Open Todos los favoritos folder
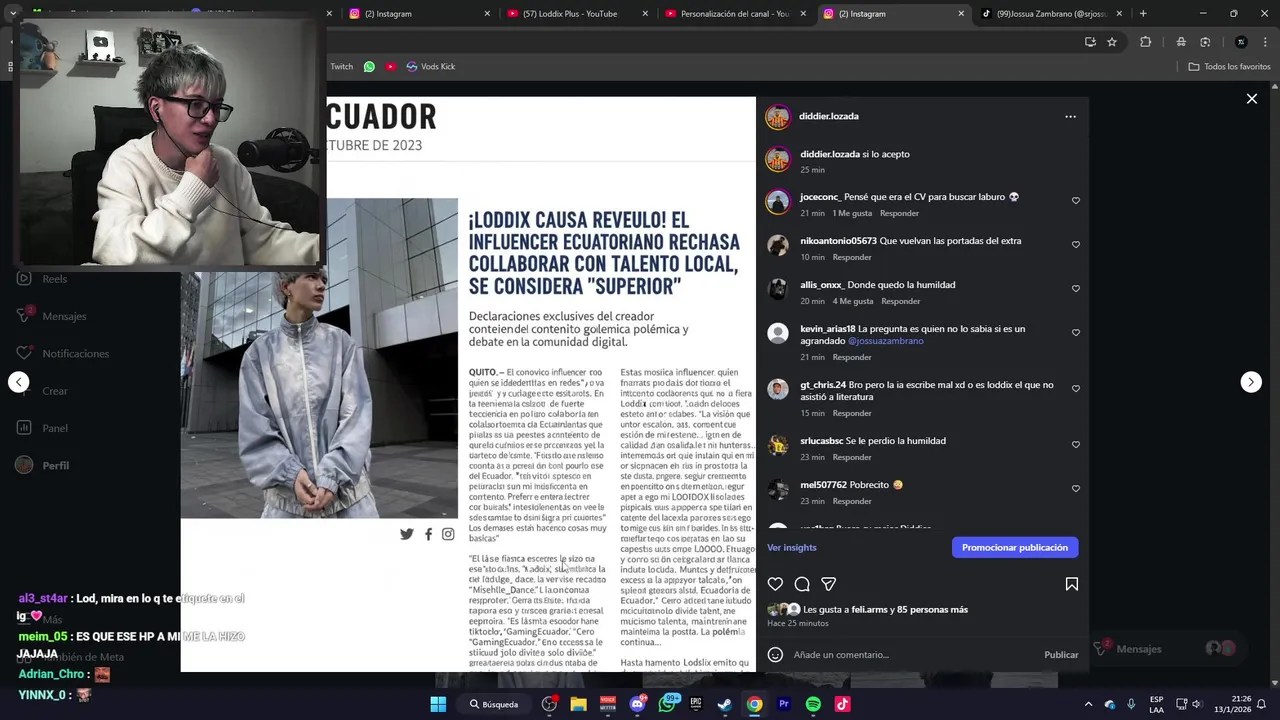The image size is (1280, 720). [x=1229, y=67]
